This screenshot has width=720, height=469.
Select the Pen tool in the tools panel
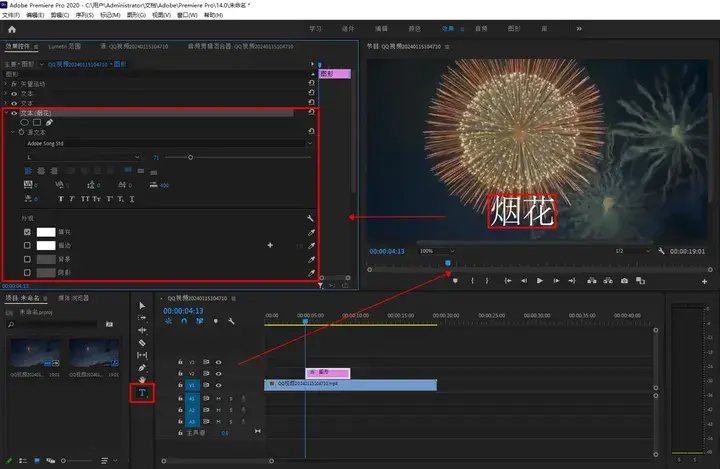coord(142,367)
